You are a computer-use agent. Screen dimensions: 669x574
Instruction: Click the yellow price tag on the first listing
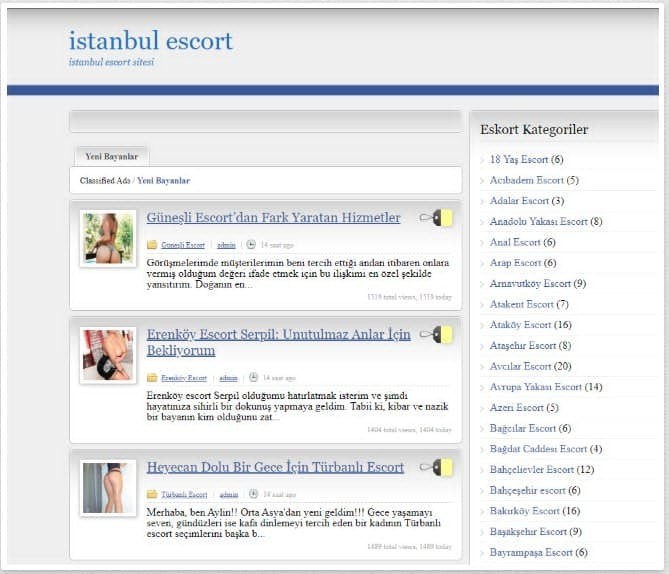pyautogui.click(x=436, y=218)
